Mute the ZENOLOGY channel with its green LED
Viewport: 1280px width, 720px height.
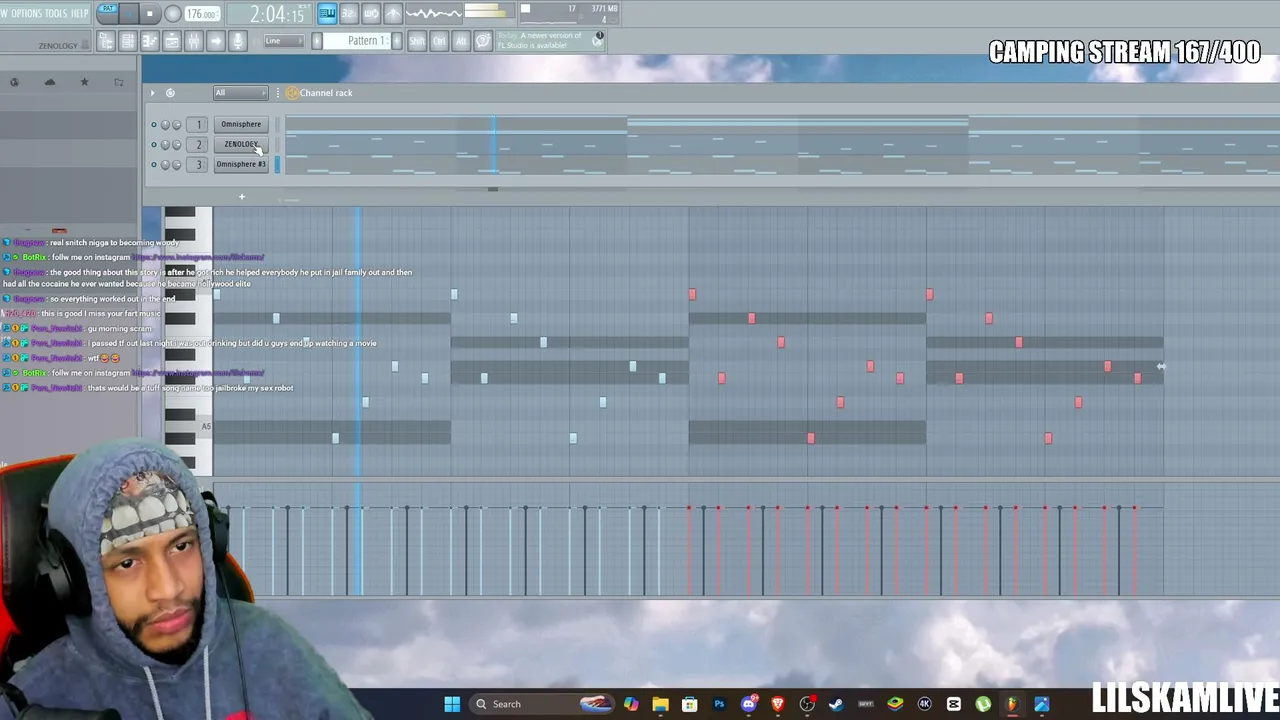(154, 145)
